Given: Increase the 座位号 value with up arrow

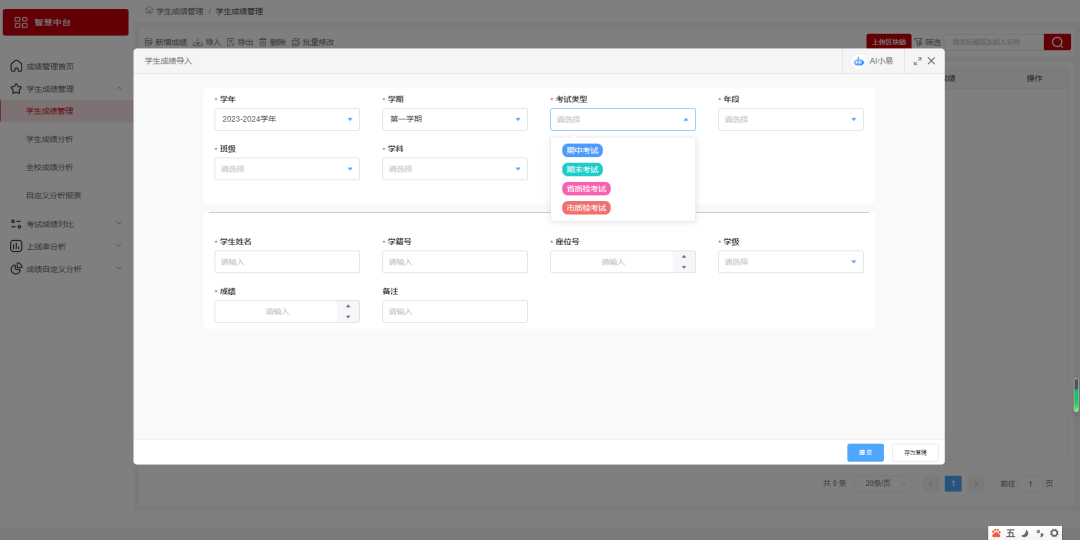Looking at the screenshot, I should (x=684, y=256).
